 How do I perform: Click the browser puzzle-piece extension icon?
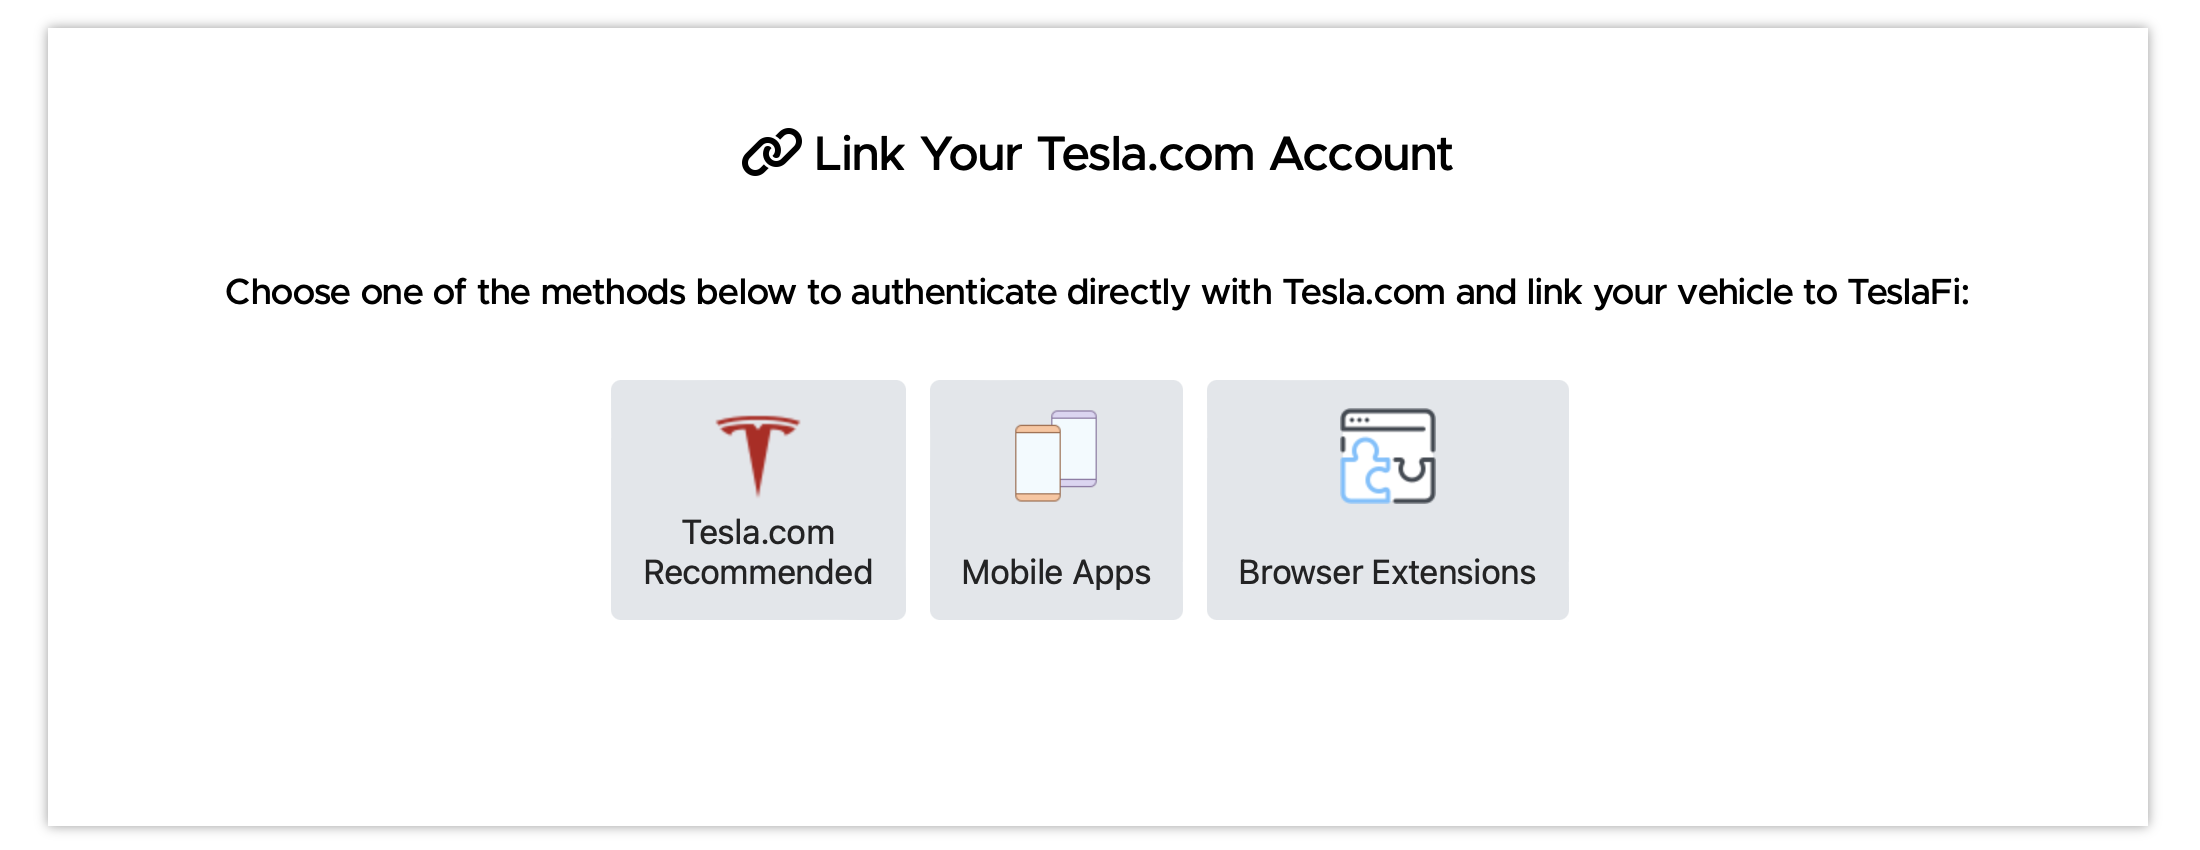pyautogui.click(x=1387, y=456)
